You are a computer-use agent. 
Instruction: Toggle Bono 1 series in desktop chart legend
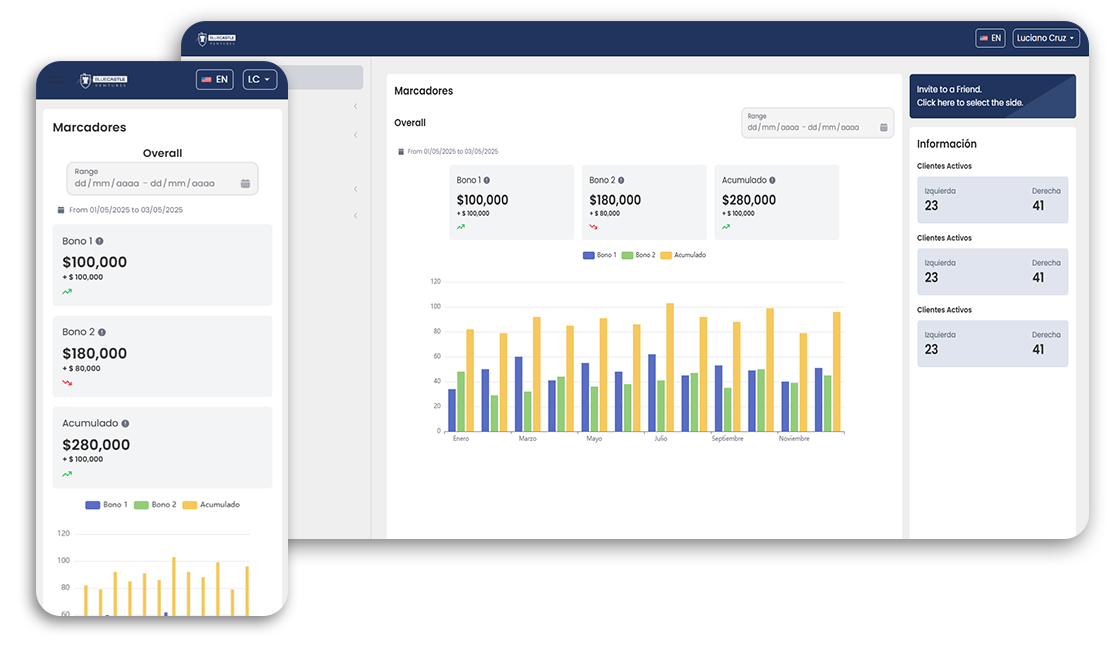click(x=600, y=255)
